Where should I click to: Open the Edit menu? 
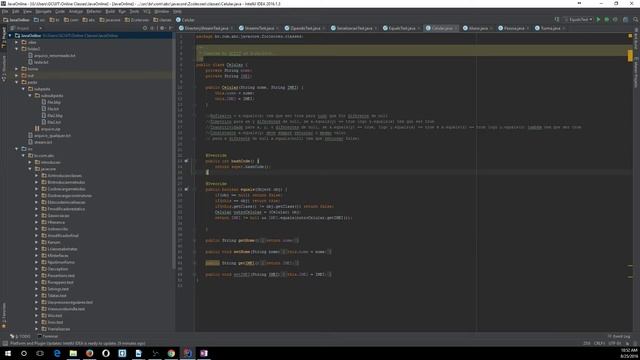(16, 11)
